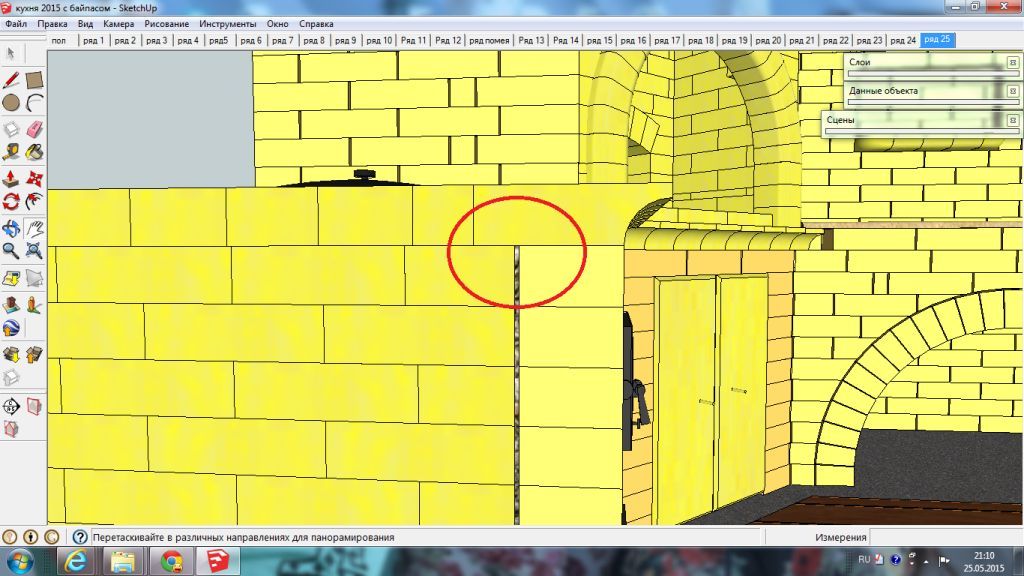Select the Paint Bucket tool

point(34,153)
